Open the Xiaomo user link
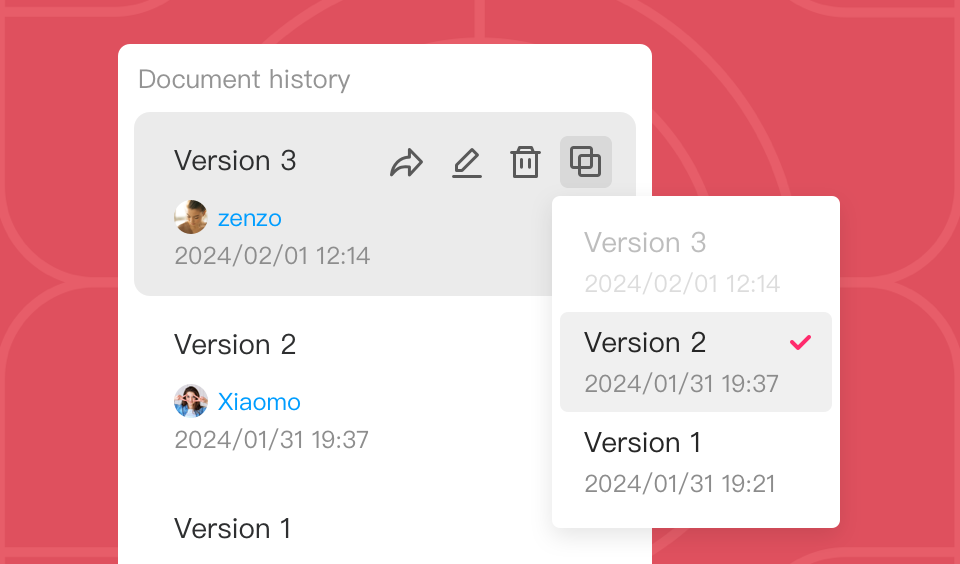 click(x=259, y=402)
